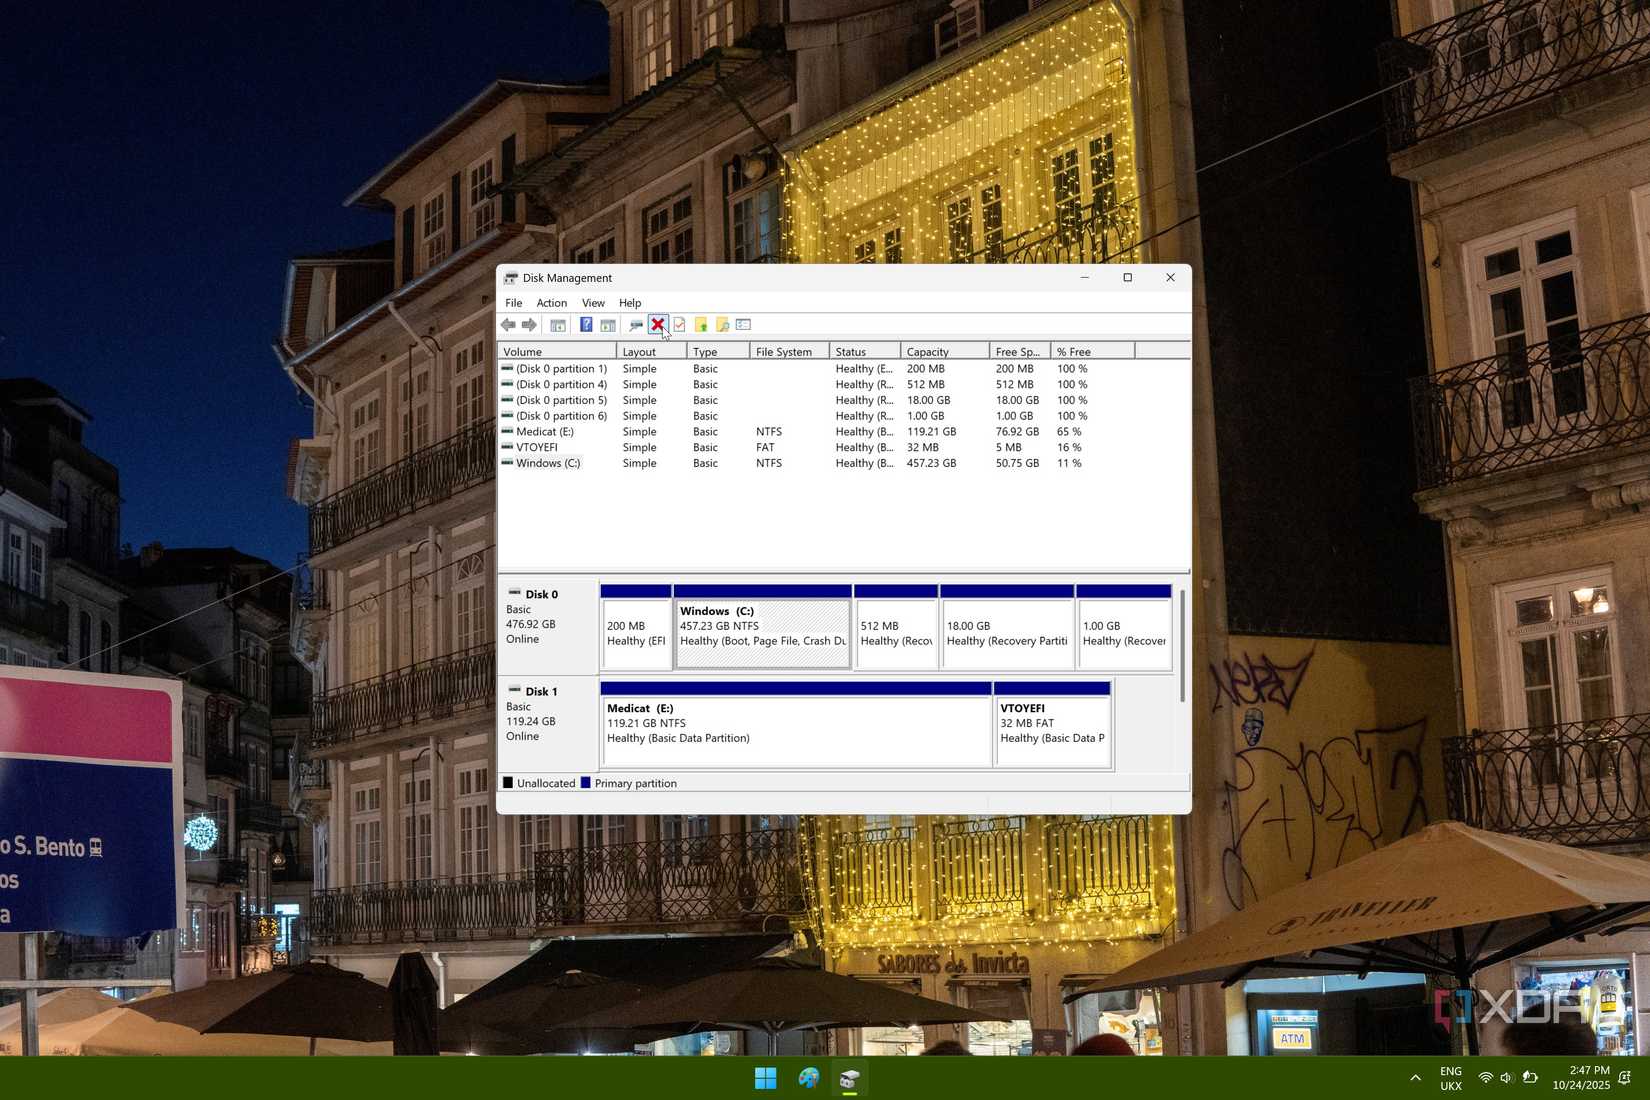This screenshot has width=1650, height=1100.
Task: Select the Disk 0 label block
Action: 548,627
